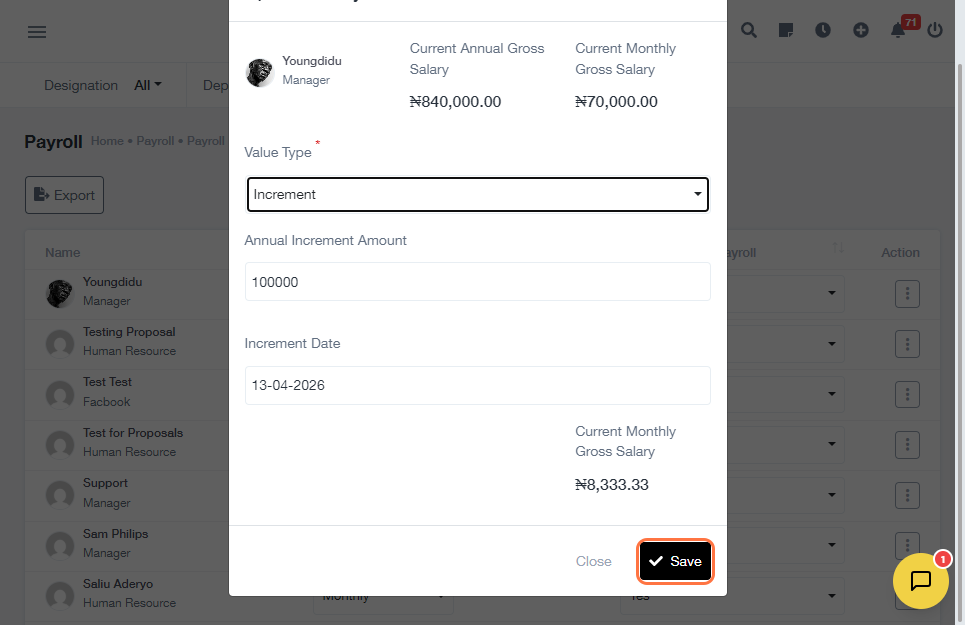The width and height of the screenshot is (965, 625).
Task: Open action menu for Youngdidu row
Action: pos(907,294)
